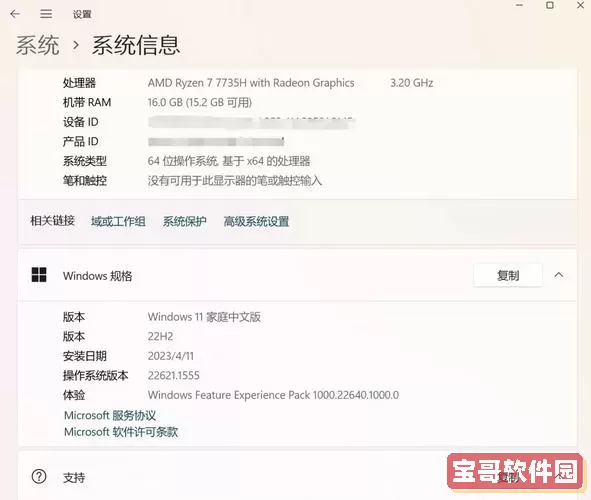
Task: Click the Windows 规格 heading
Action: click(x=98, y=276)
